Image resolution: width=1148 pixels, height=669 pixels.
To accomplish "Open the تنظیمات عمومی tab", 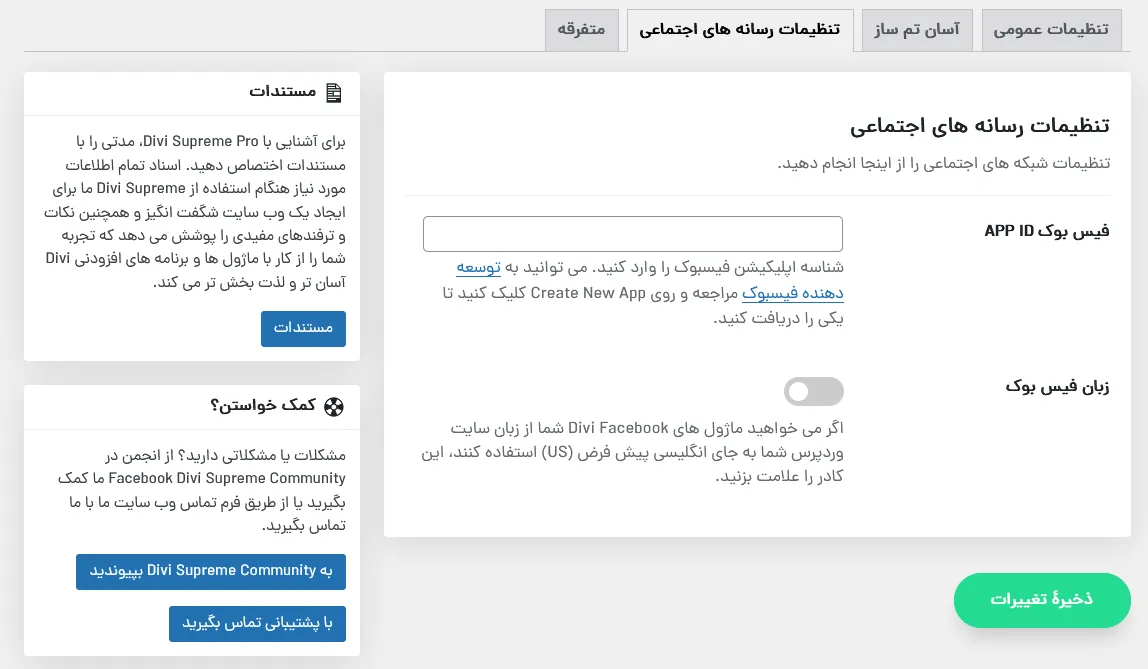I will tap(1051, 30).
